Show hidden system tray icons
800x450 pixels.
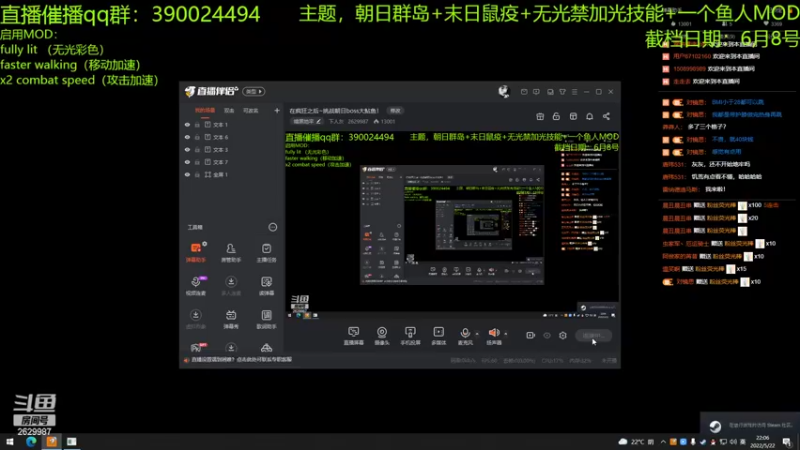pos(663,442)
